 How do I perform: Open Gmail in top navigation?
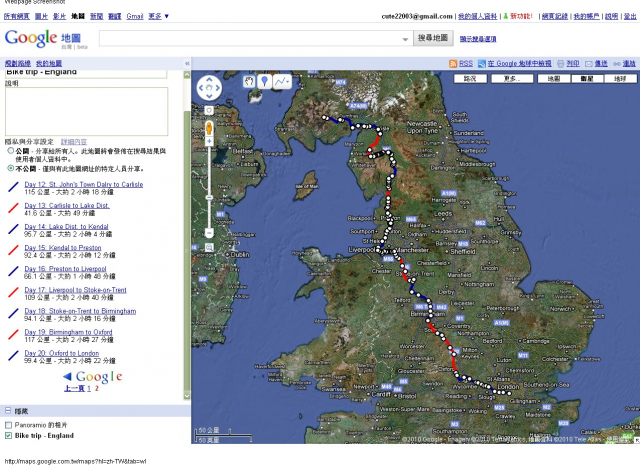[135, 16]
